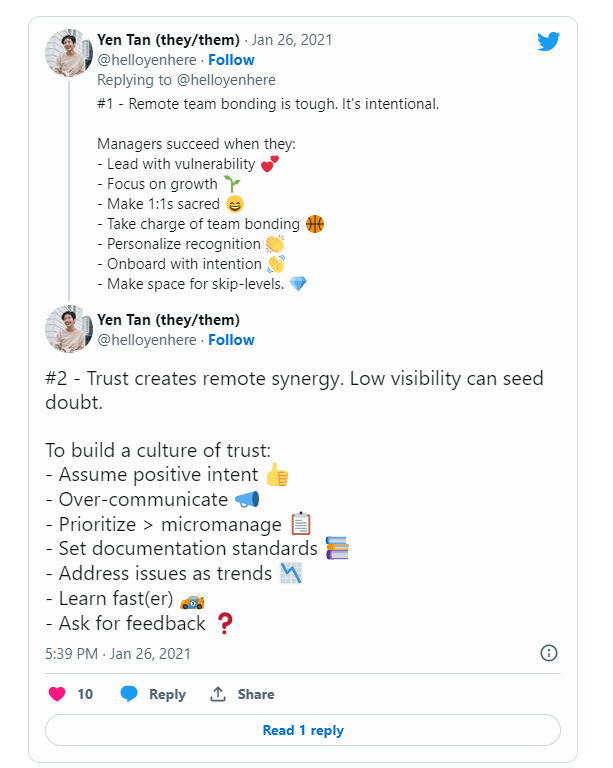Click the Twitter bird logo
This screenshot has height=768, width=613.
pyautogui.click(x=548, y=41)
